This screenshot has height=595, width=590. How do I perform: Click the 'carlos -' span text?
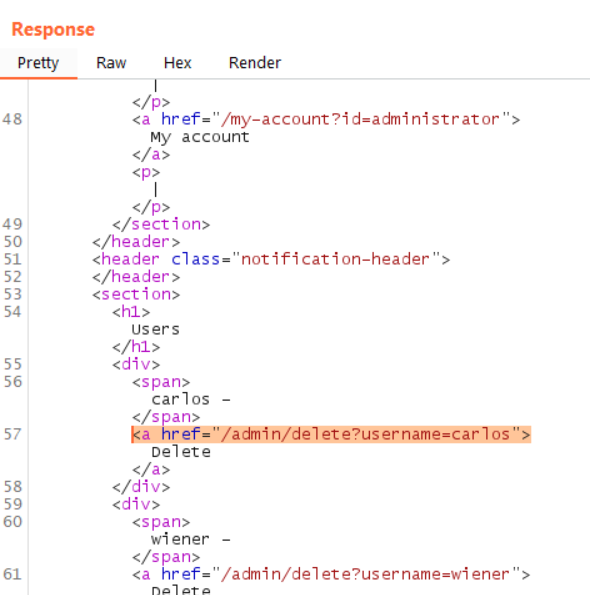[x=191, y=400]
